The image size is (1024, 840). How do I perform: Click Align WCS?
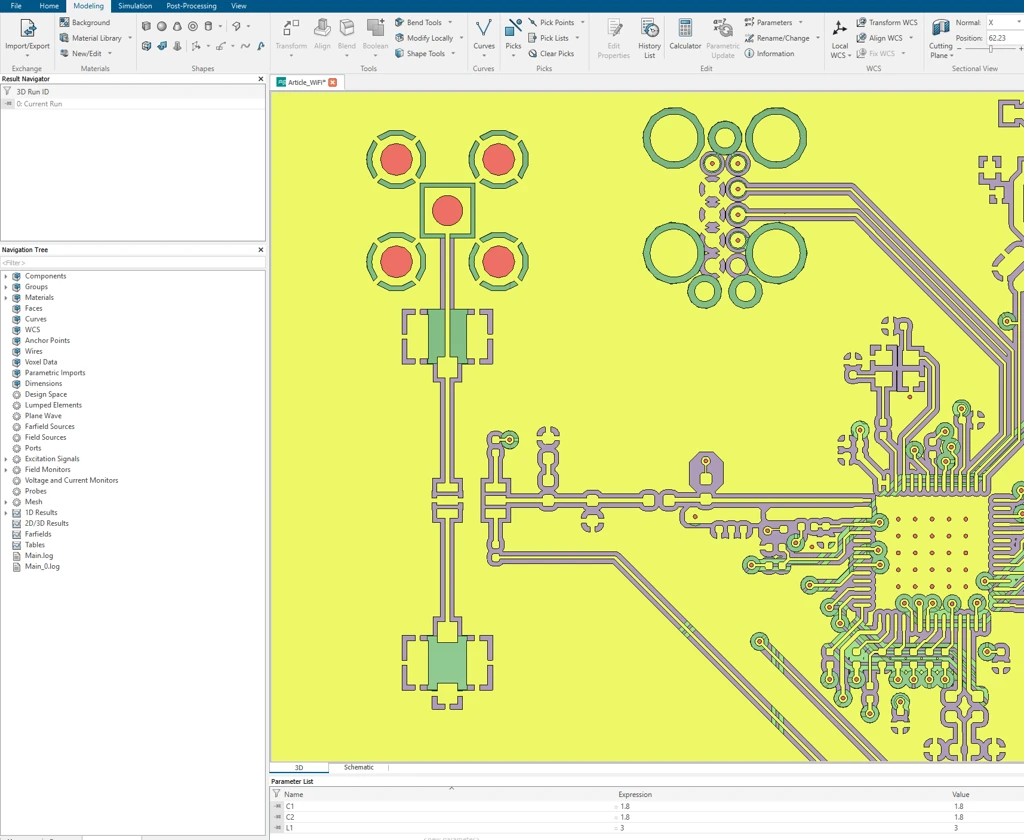[x=880, y=38]
